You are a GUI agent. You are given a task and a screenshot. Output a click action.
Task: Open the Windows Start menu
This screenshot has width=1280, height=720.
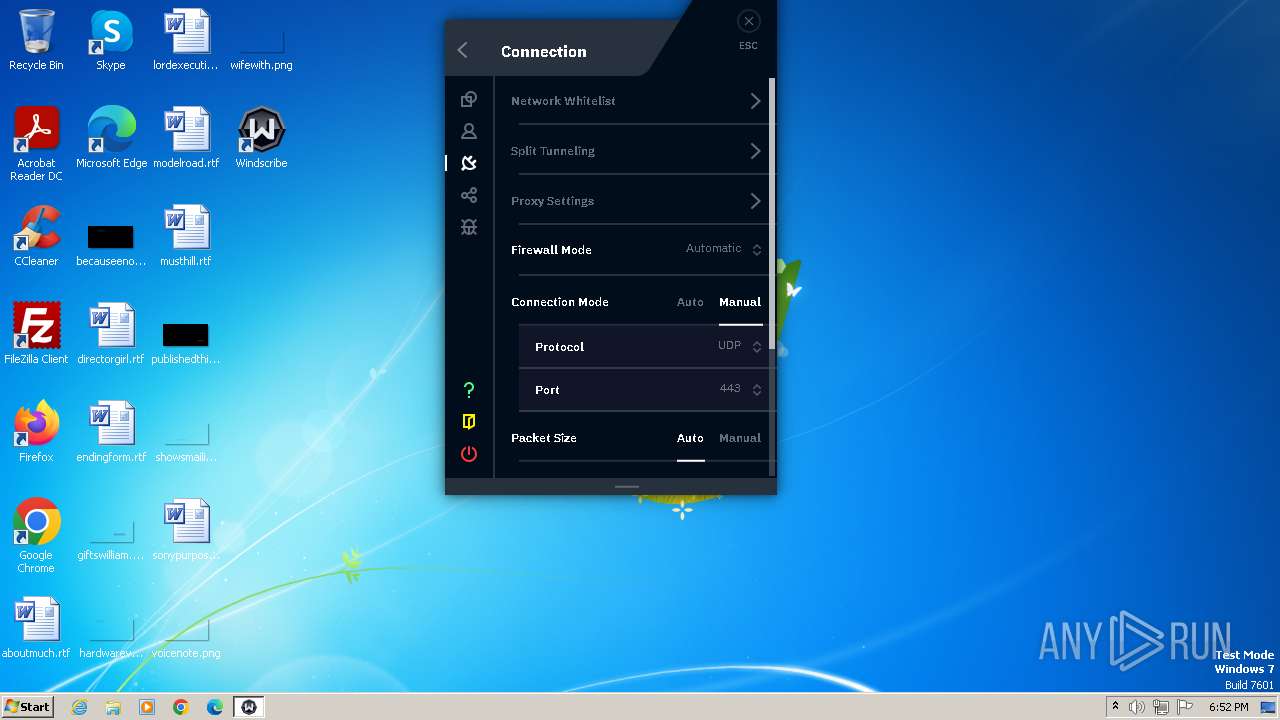click(x=28, y=707)
